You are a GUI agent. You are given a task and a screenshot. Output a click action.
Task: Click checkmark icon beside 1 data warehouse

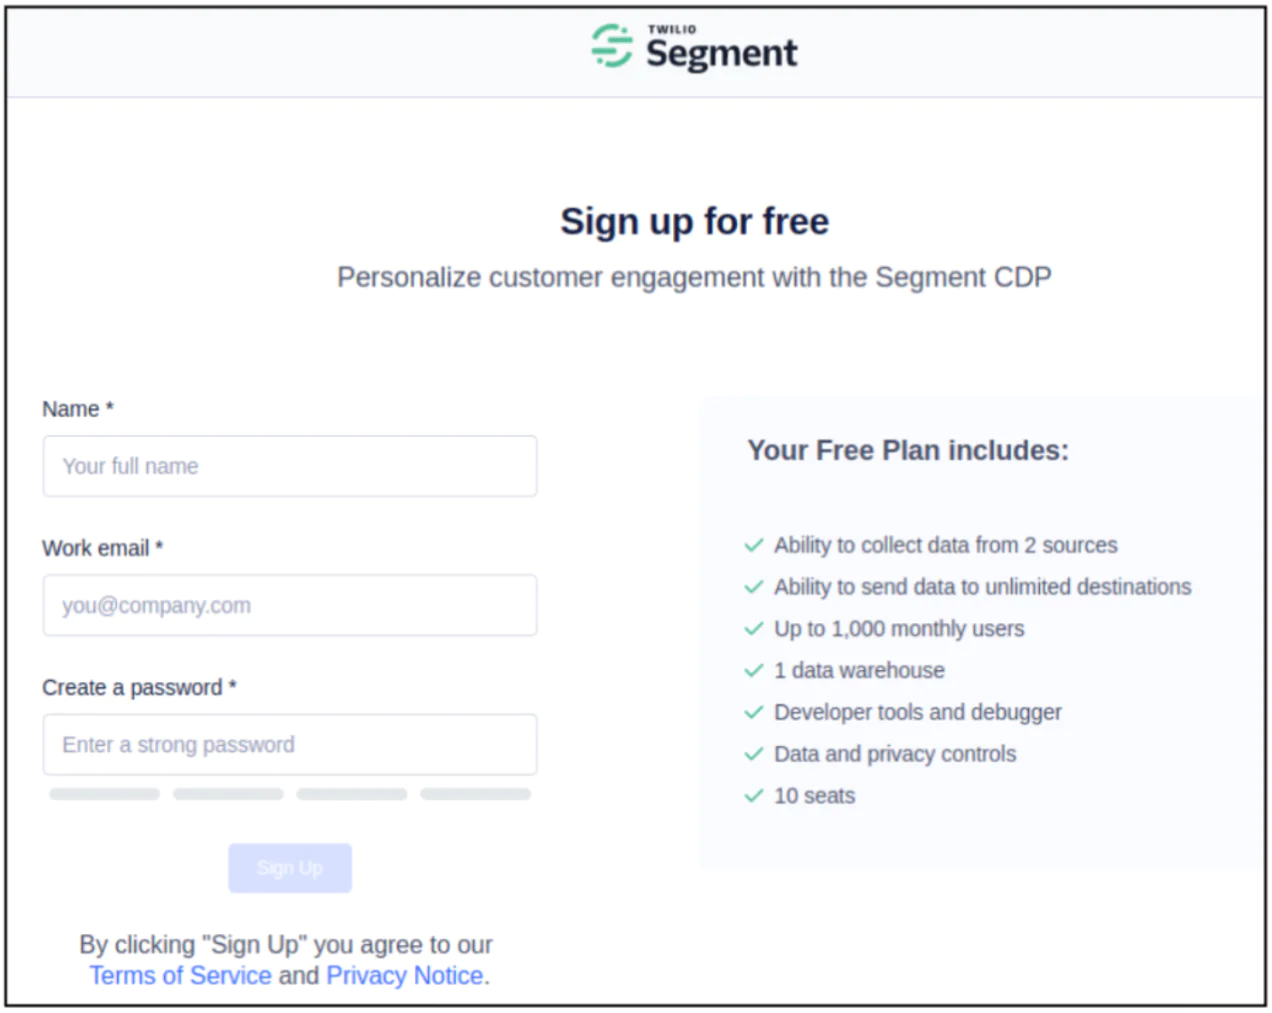coord(754,671)
